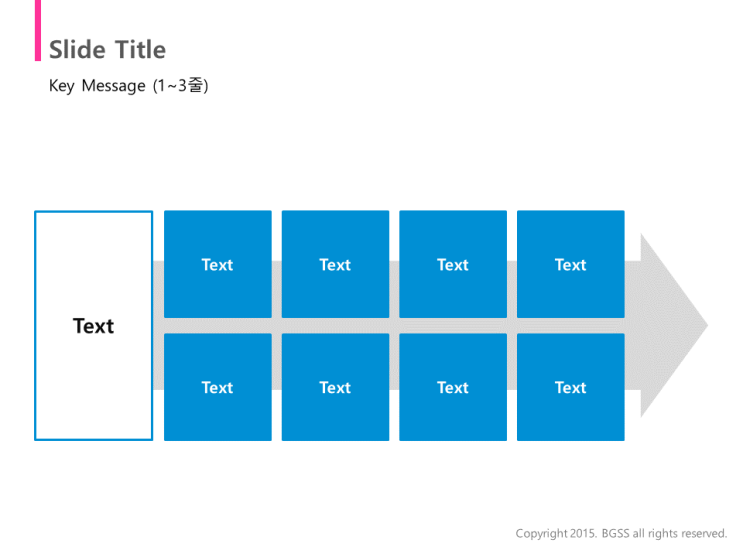Click the fourth blue Text box in top row
This screenshot has width=743, height=557.
[571, 264]
